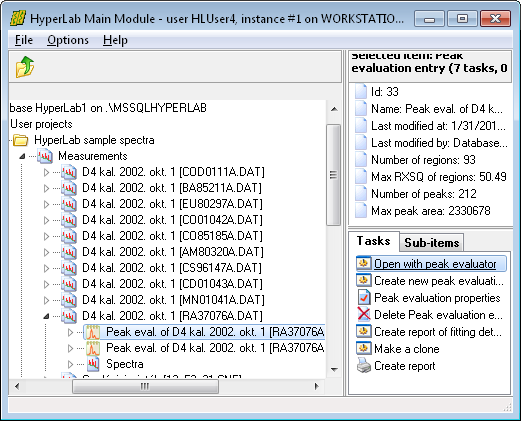Choose Create new peak evaluation task

[439, 281]
